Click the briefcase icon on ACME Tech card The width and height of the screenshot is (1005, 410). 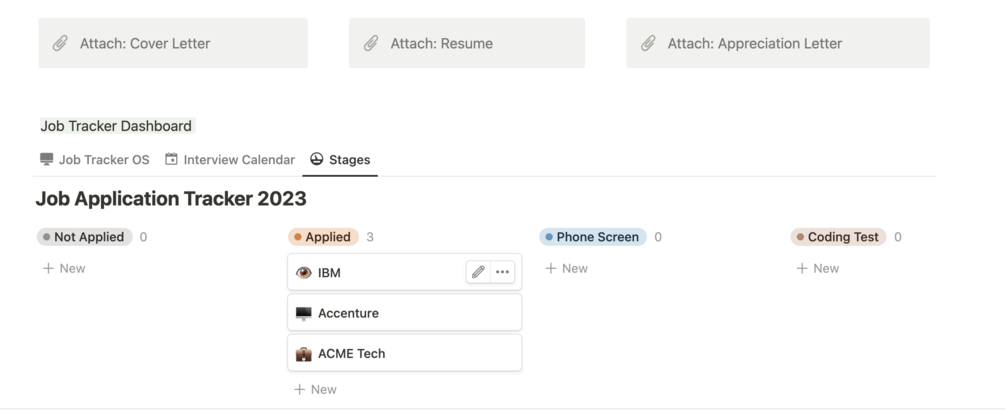[304, 354]
